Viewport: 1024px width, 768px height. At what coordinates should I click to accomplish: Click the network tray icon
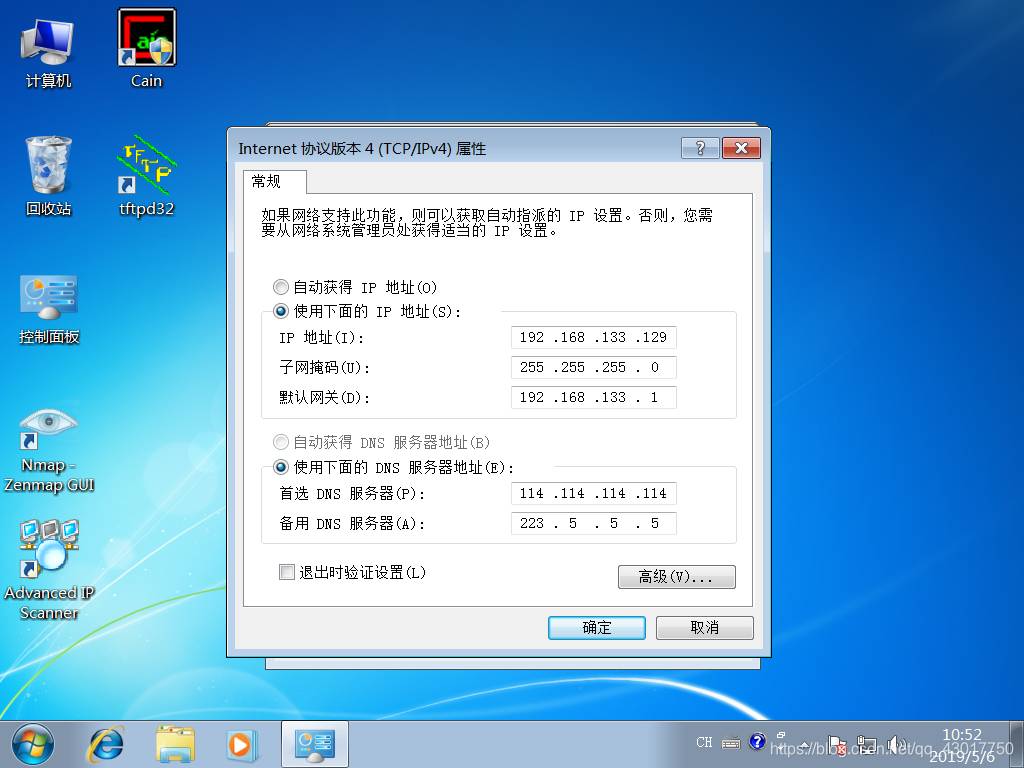tap(867, 744)
